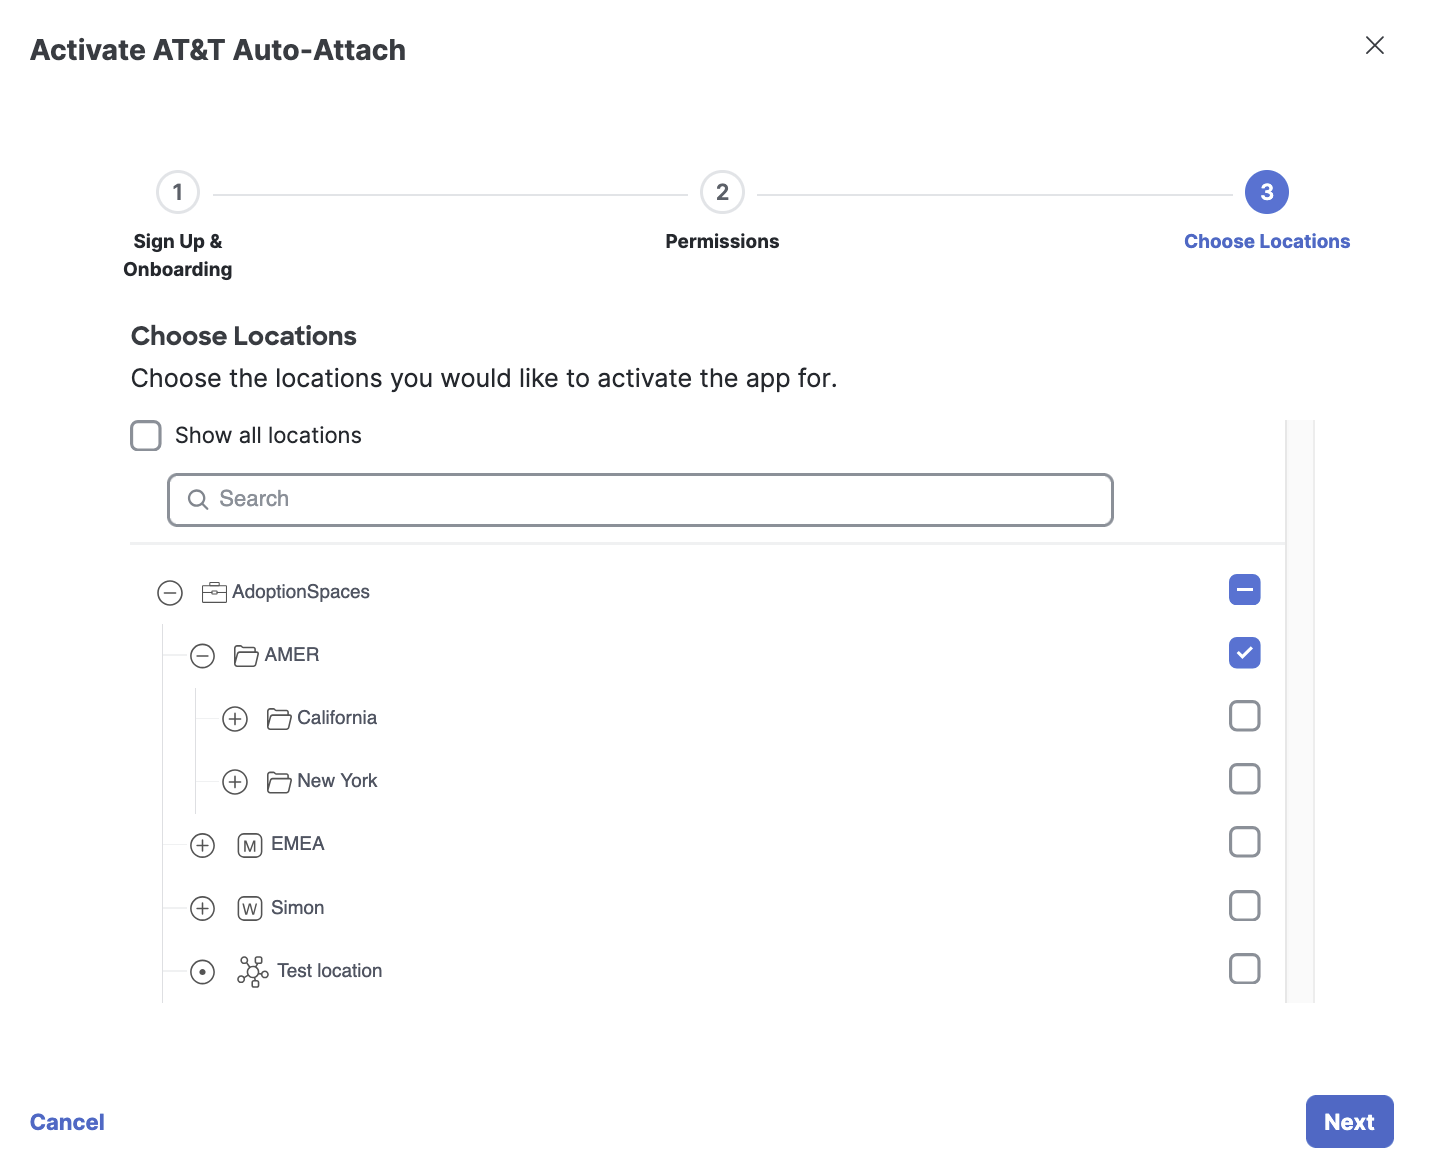Collapse the AdoptionSpaces tree node
The image size is (1430, 1176).
(170, 593)
